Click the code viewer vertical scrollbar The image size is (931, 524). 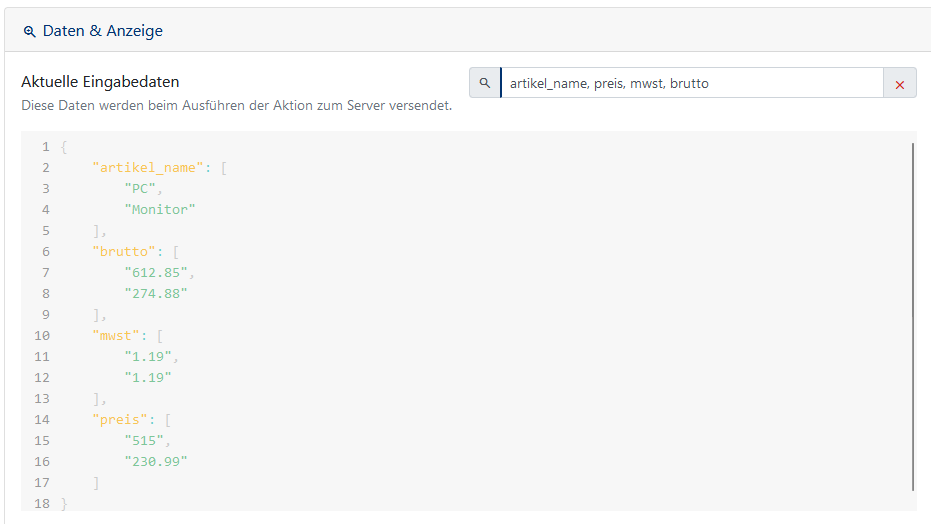click(x=913, y=316)
